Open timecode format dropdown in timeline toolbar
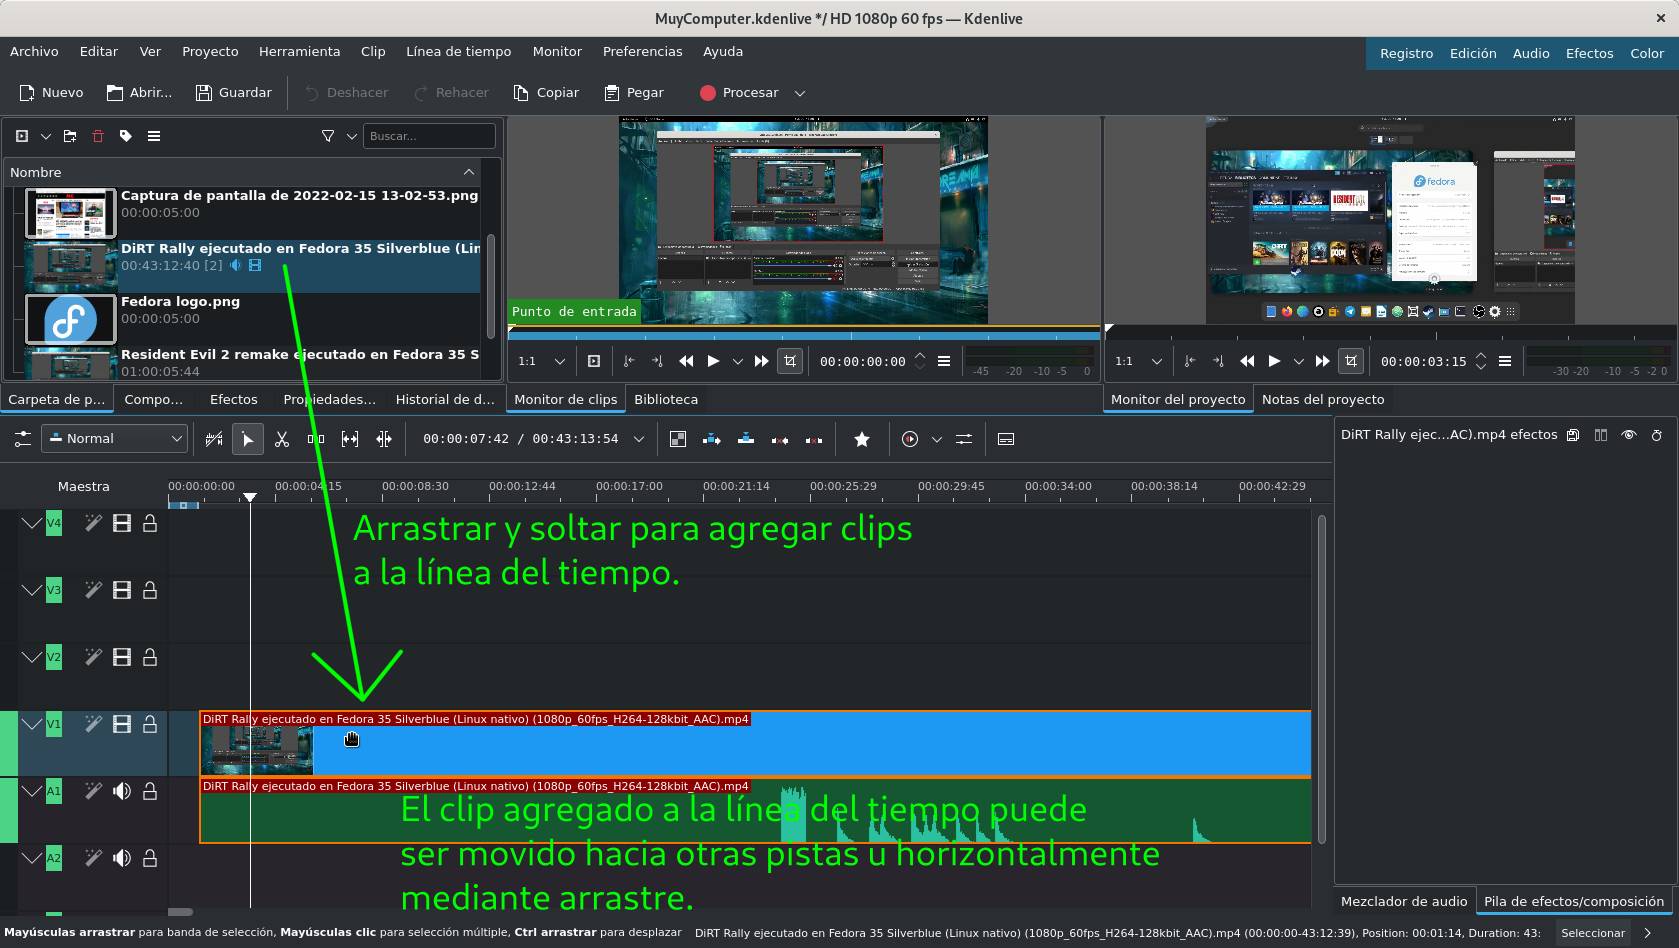 pyautogui.click(x=639, y=439)
